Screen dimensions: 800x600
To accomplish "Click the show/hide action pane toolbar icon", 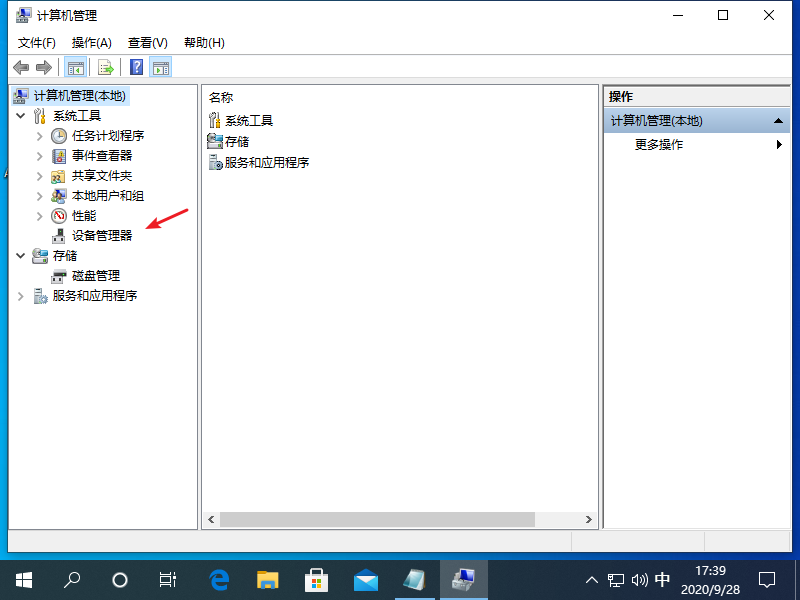I will (x=162, y=67).
